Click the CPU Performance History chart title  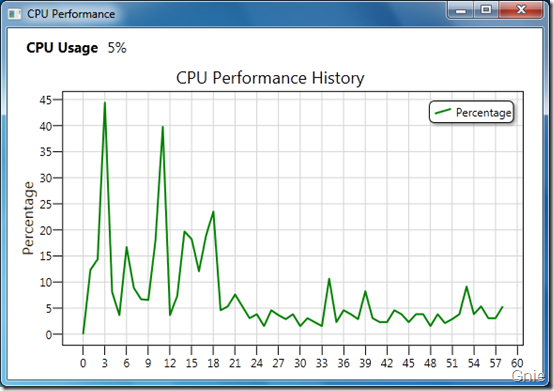[270, 78]
